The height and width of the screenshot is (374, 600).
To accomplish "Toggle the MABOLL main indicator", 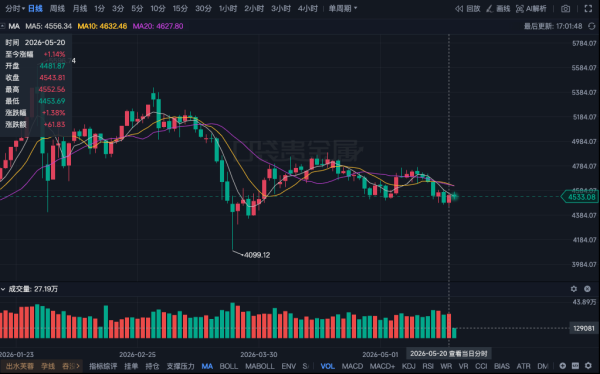I will tap(259, 366).
